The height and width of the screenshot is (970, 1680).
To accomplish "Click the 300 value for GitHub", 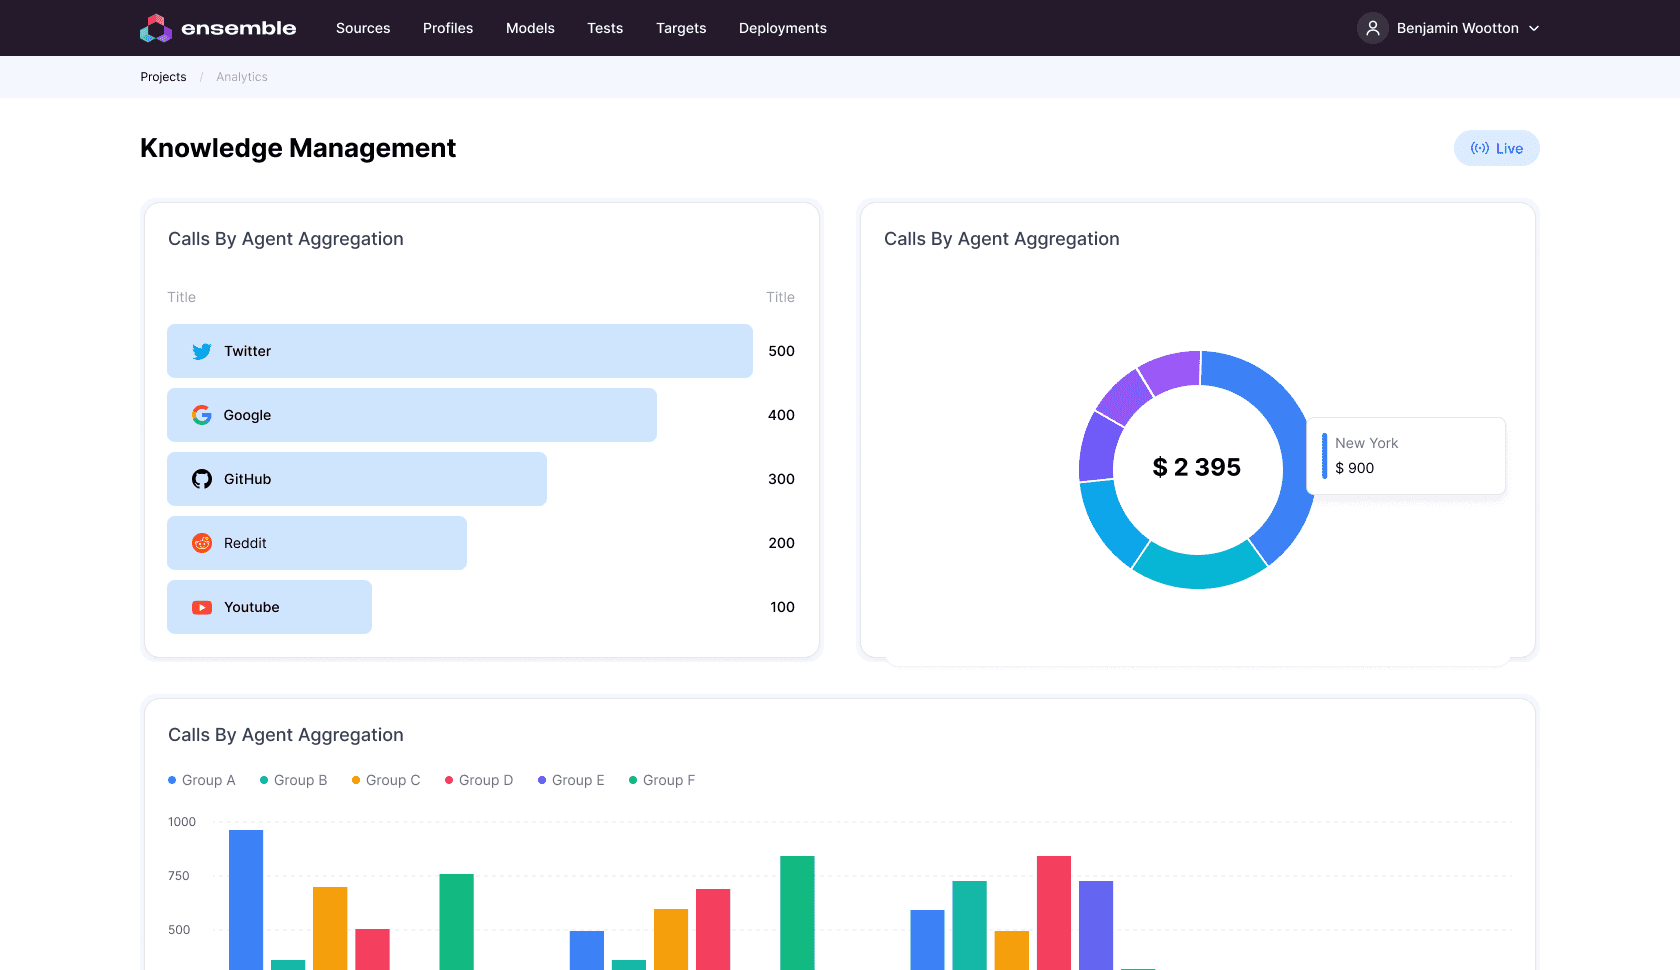I will [781, 479].
